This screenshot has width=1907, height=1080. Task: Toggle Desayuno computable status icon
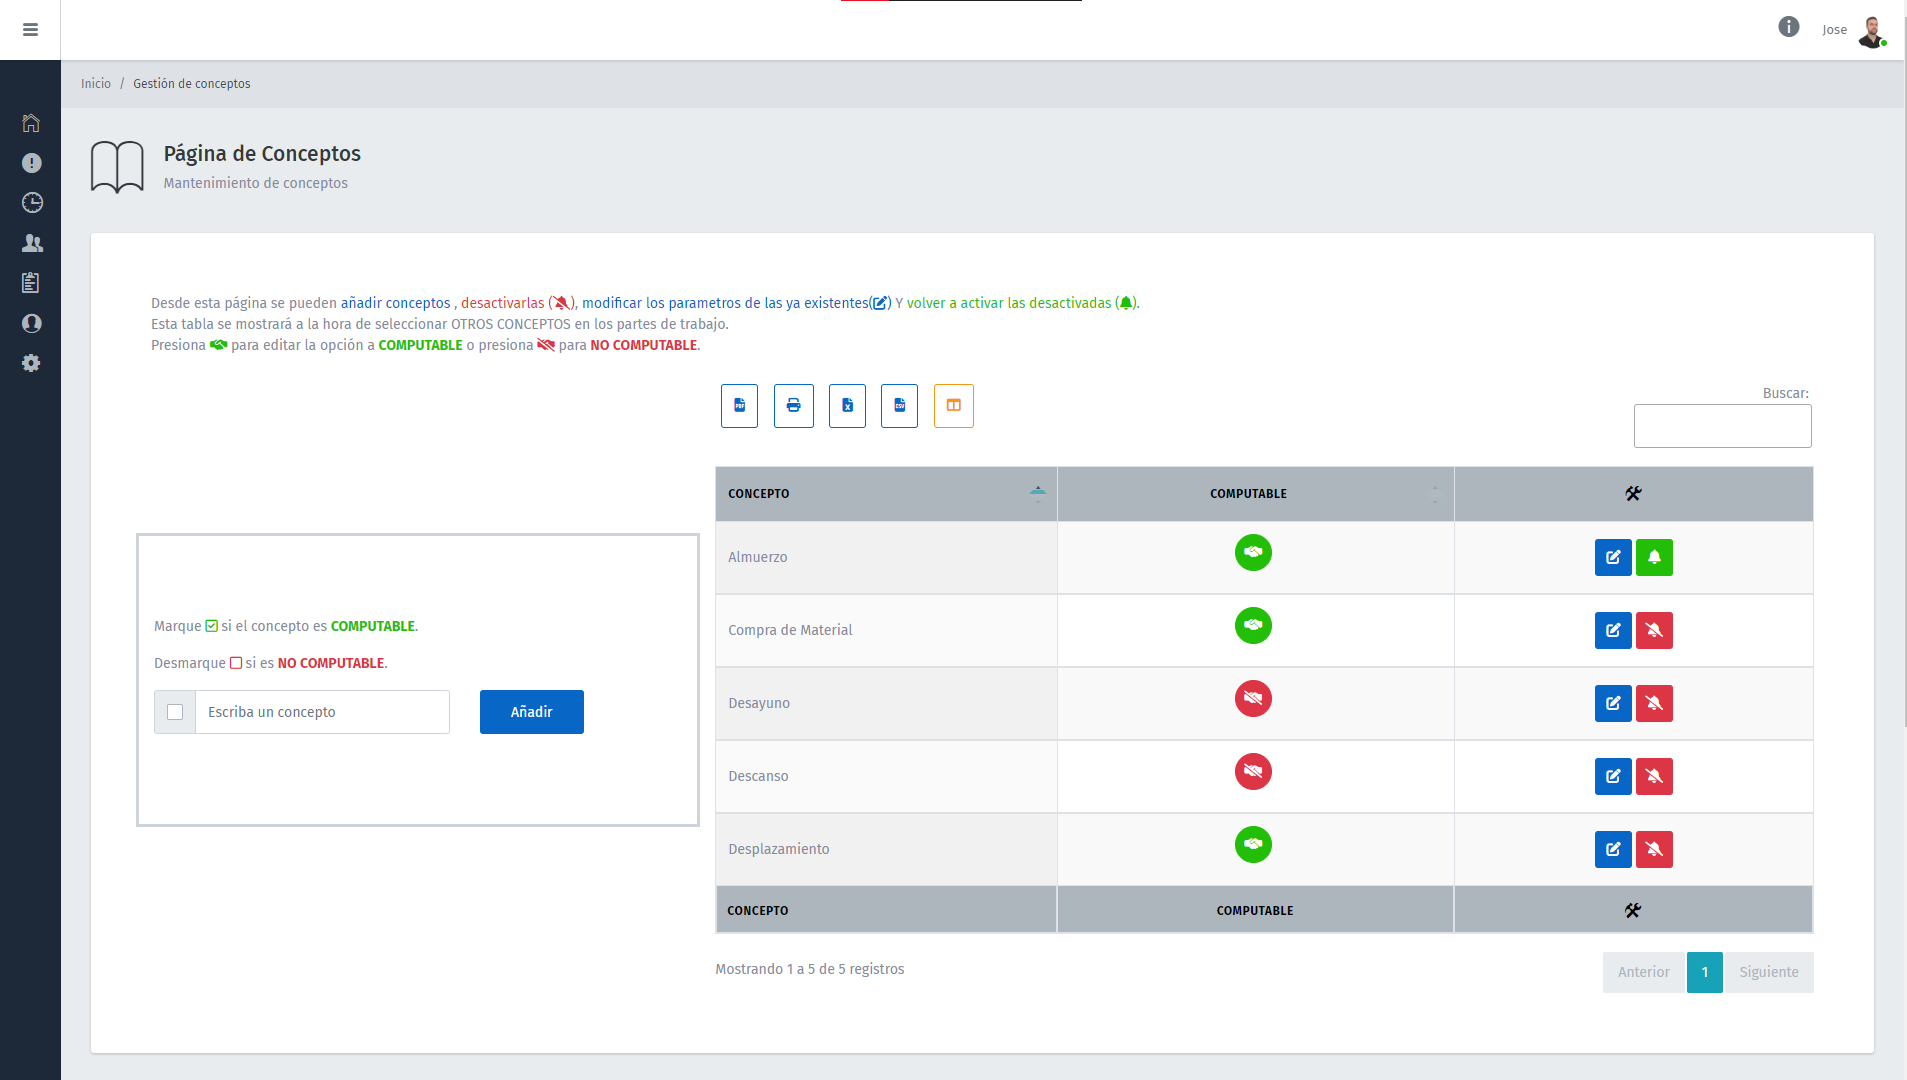click(x=1252, y=698)
